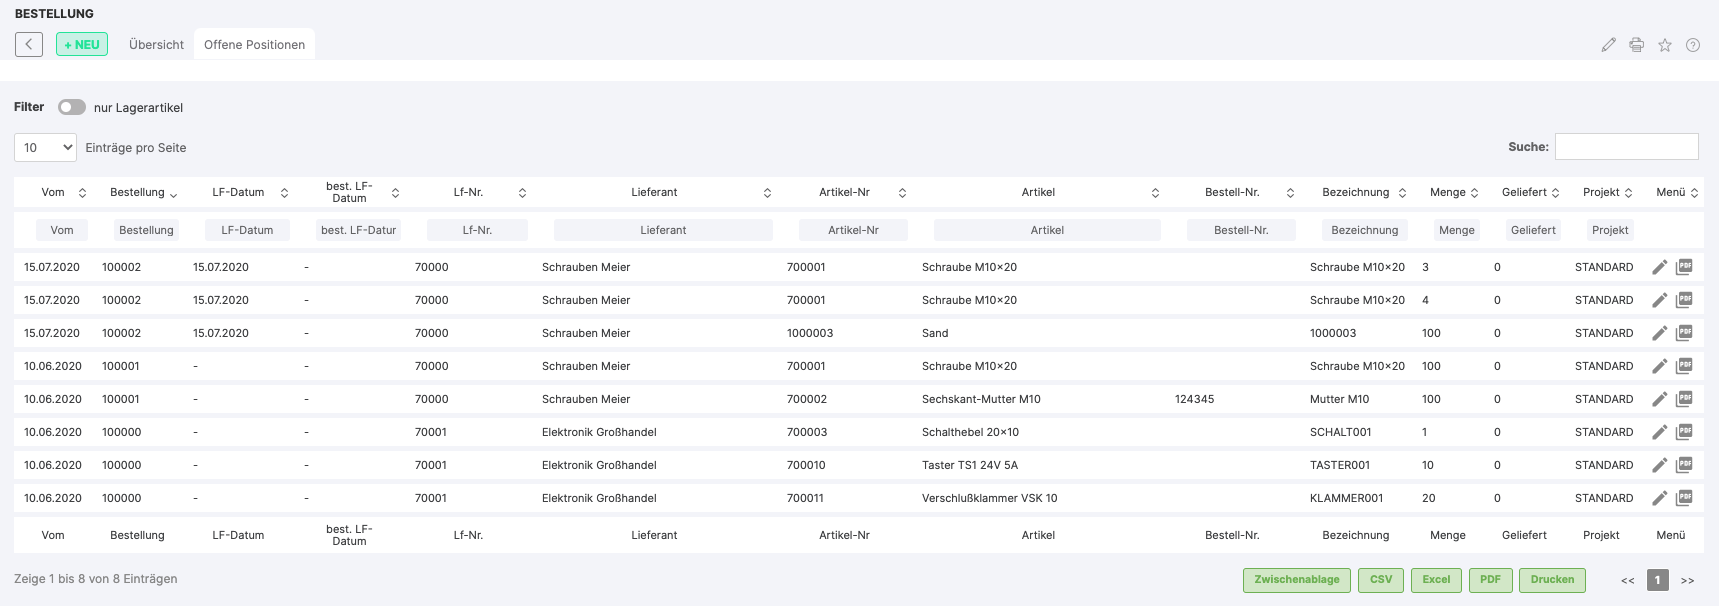Click the star favorite icon
The image size is (1719, 606).
click(1665, 45)
